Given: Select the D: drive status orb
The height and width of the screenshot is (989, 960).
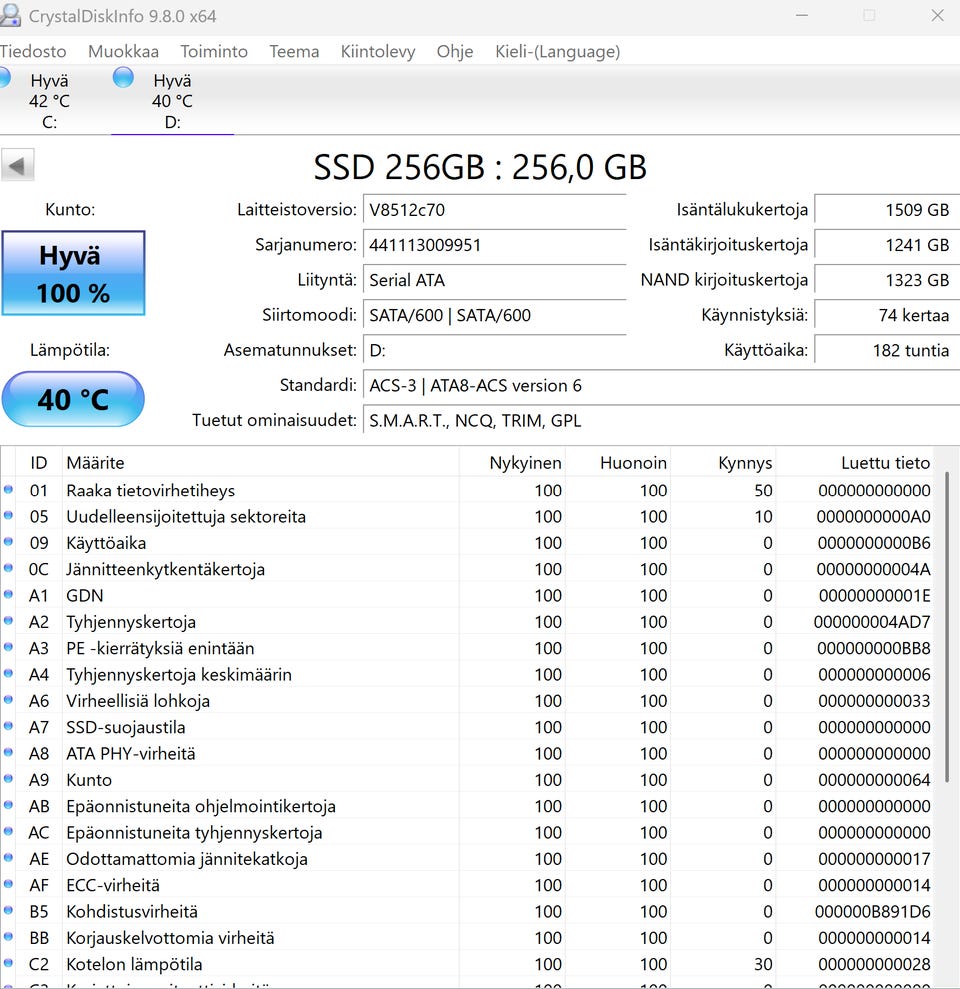Looking at the screenshot, I should point(123,78).
